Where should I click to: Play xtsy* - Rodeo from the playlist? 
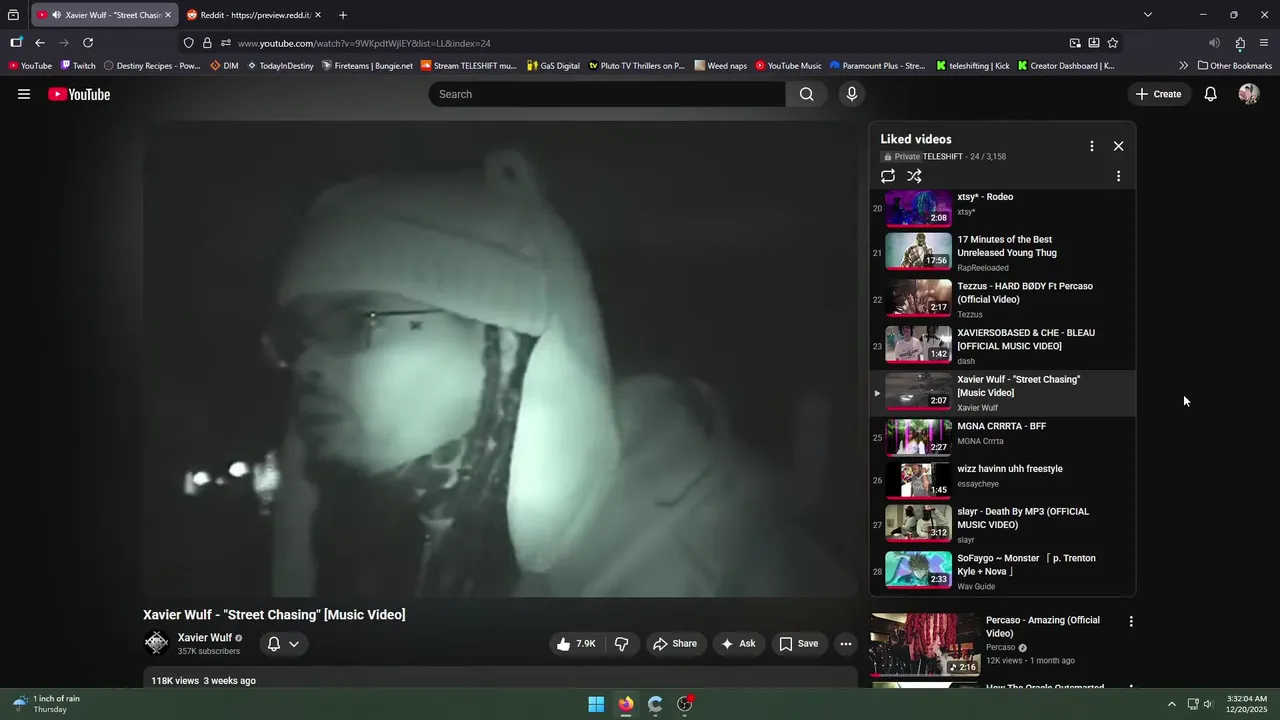[1001, 207]
